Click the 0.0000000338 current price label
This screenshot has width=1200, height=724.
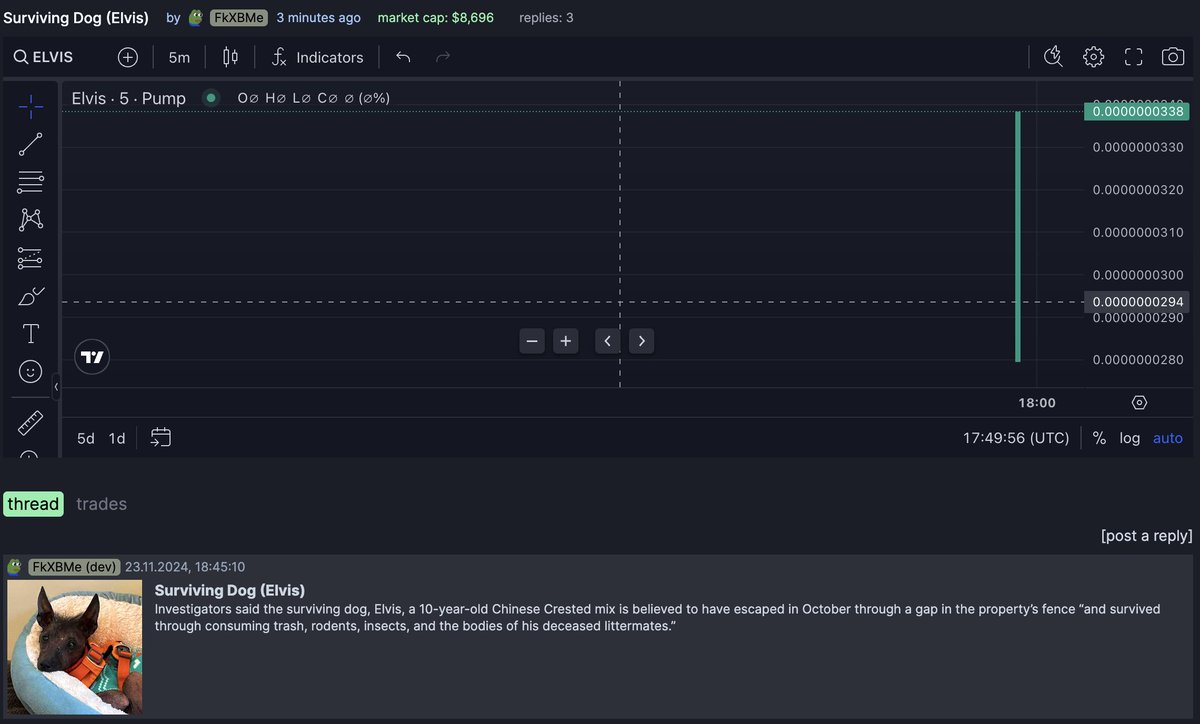1137,111
